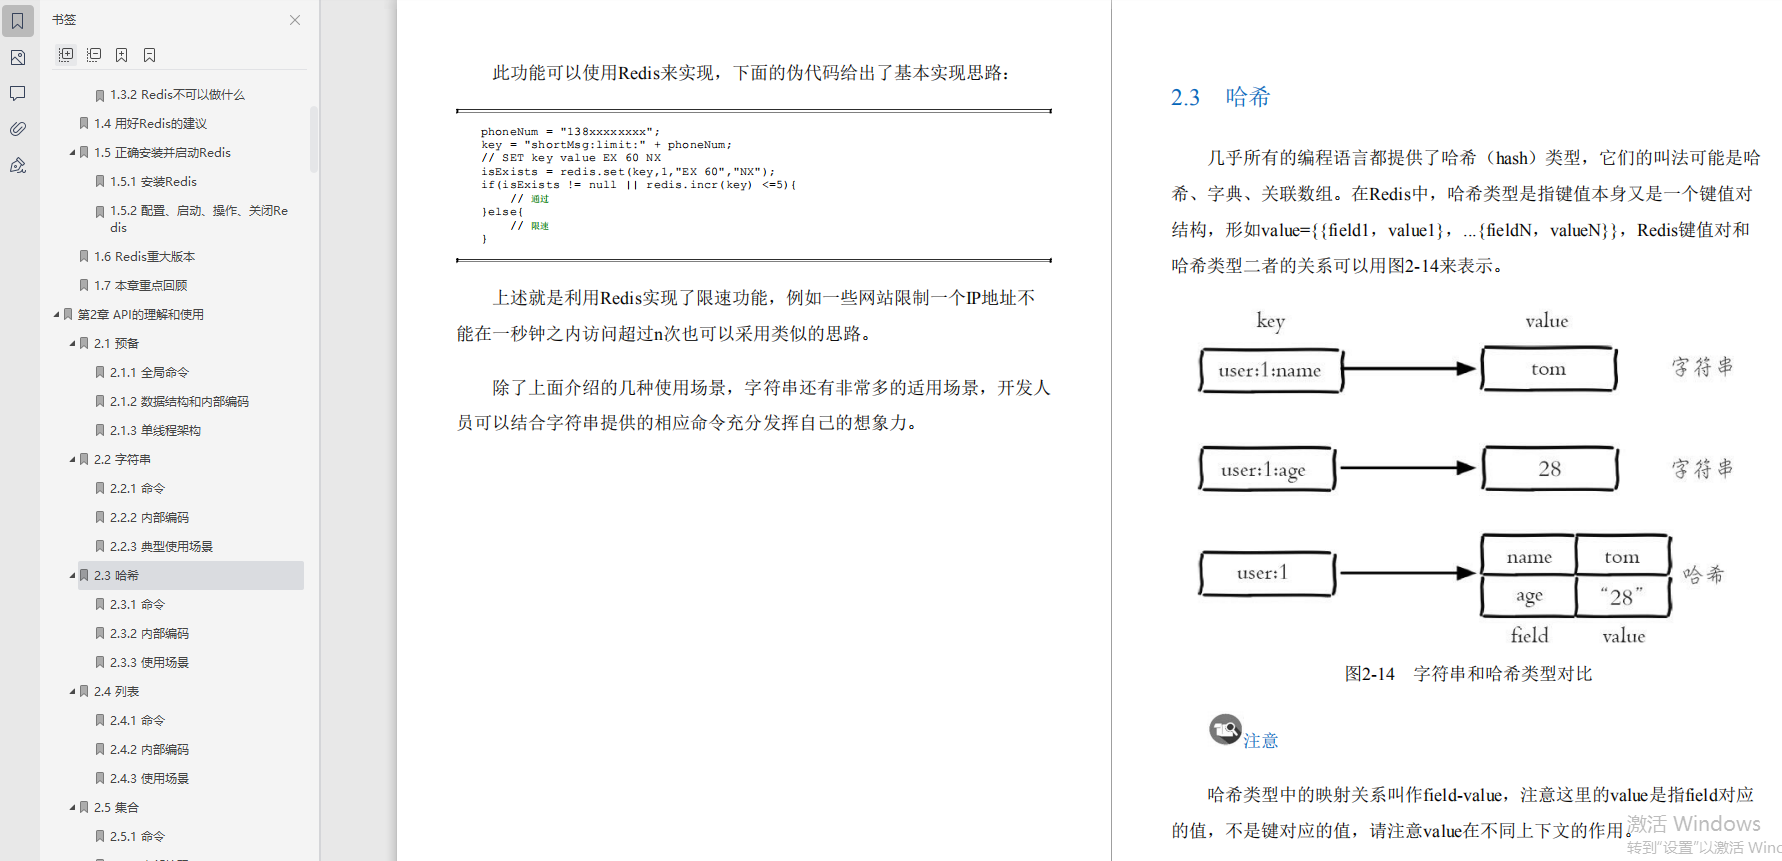Open the comments panel sidebar icon
The image size is (1782, 861).
18,93
